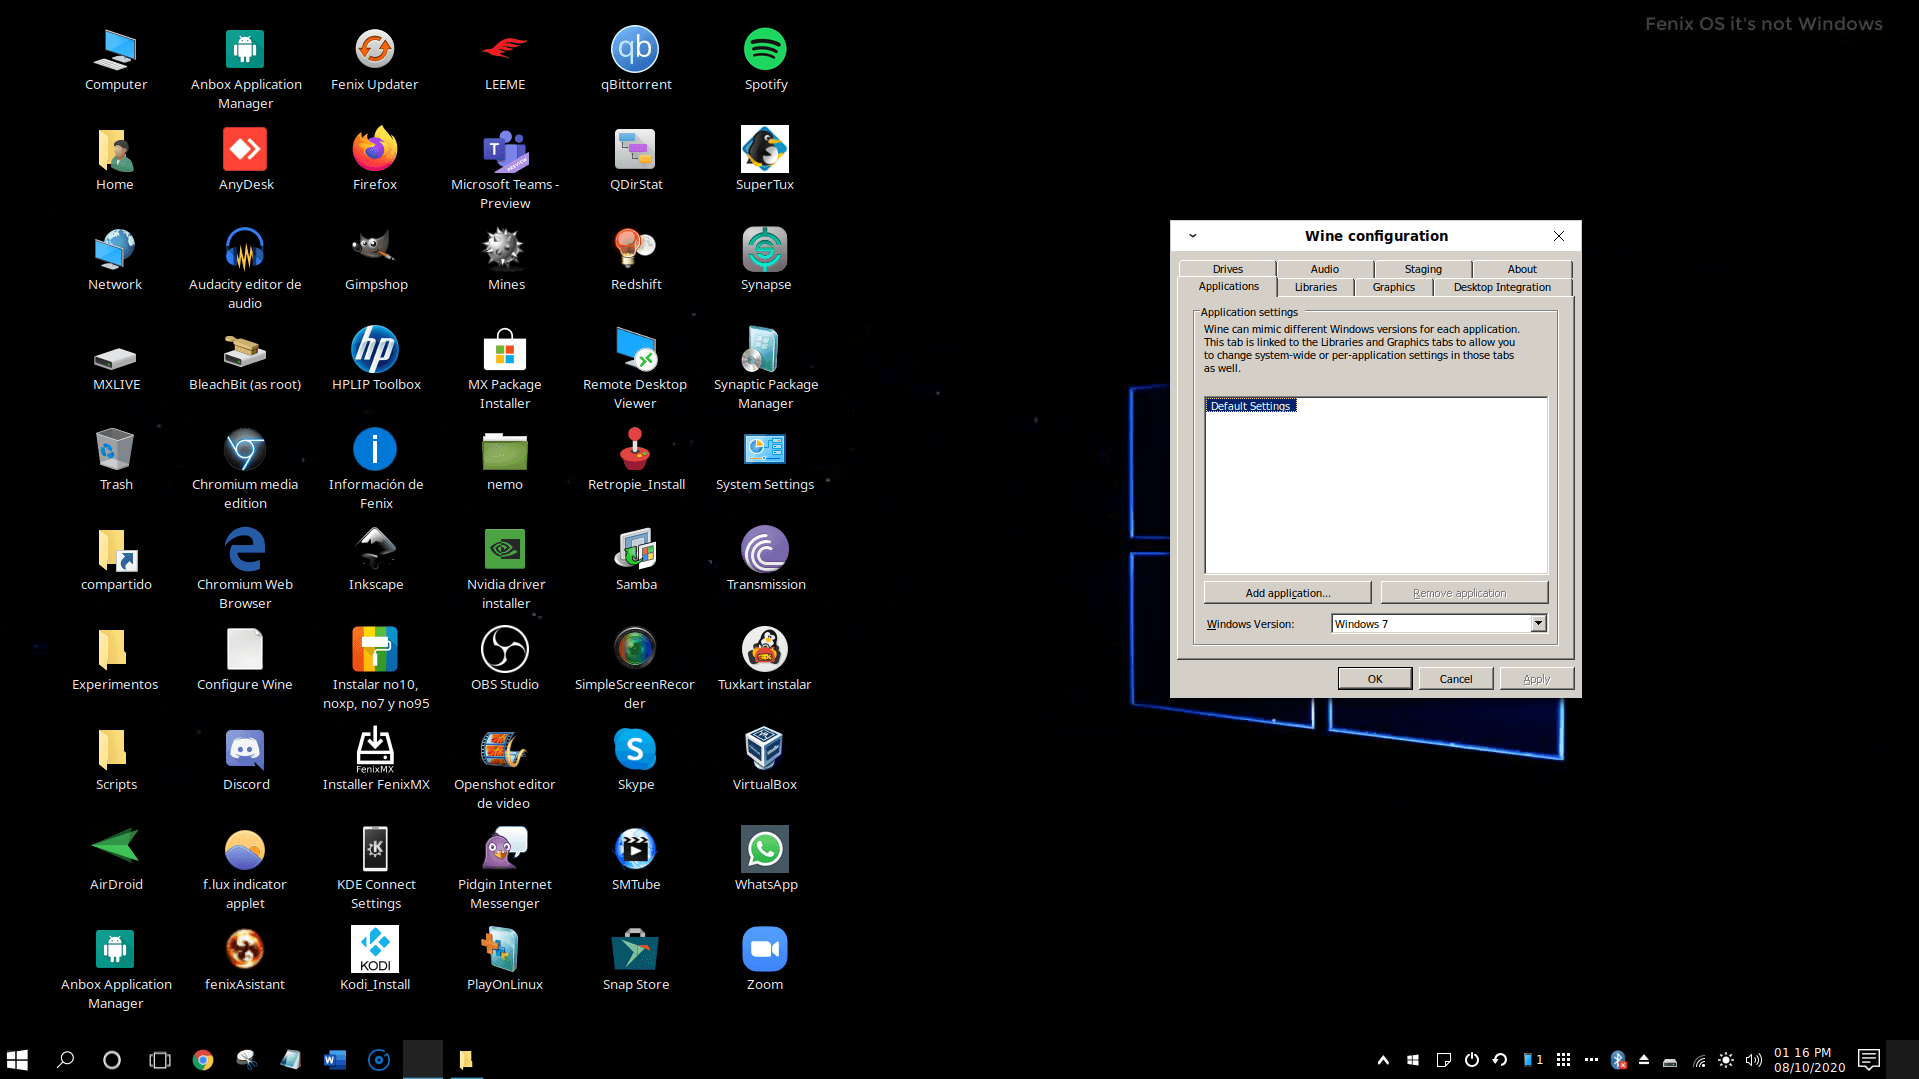Open the Spotify desktop icon
The height and width of the screenshot is (1079, 1919).
(x=765, y=49)
